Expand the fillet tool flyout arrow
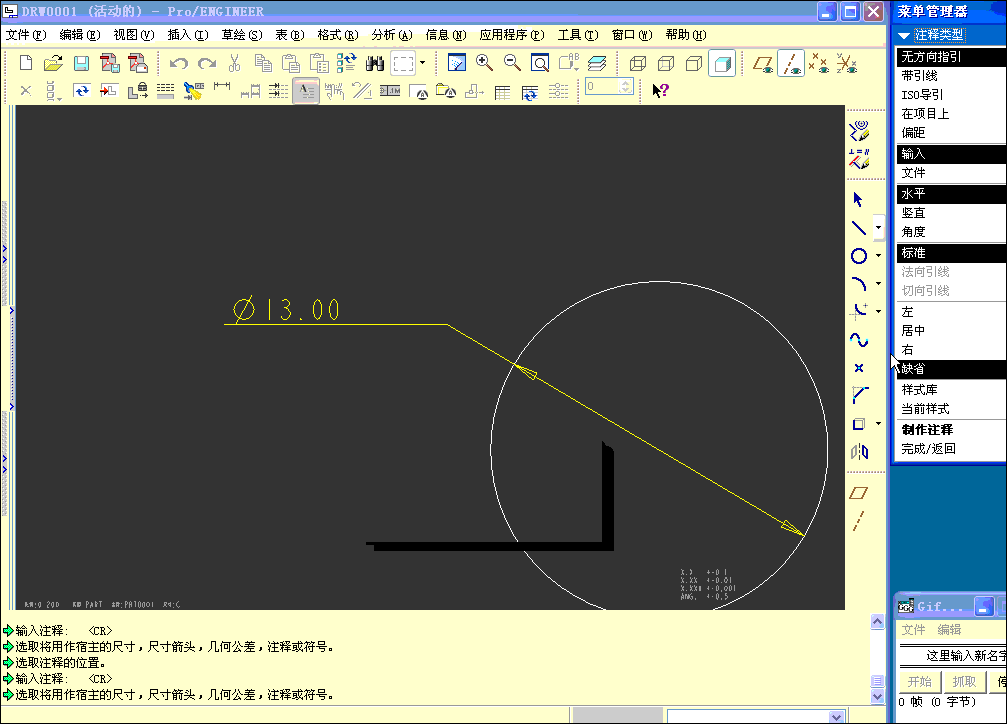This screenshot has height=724, width=1007. 878,312
